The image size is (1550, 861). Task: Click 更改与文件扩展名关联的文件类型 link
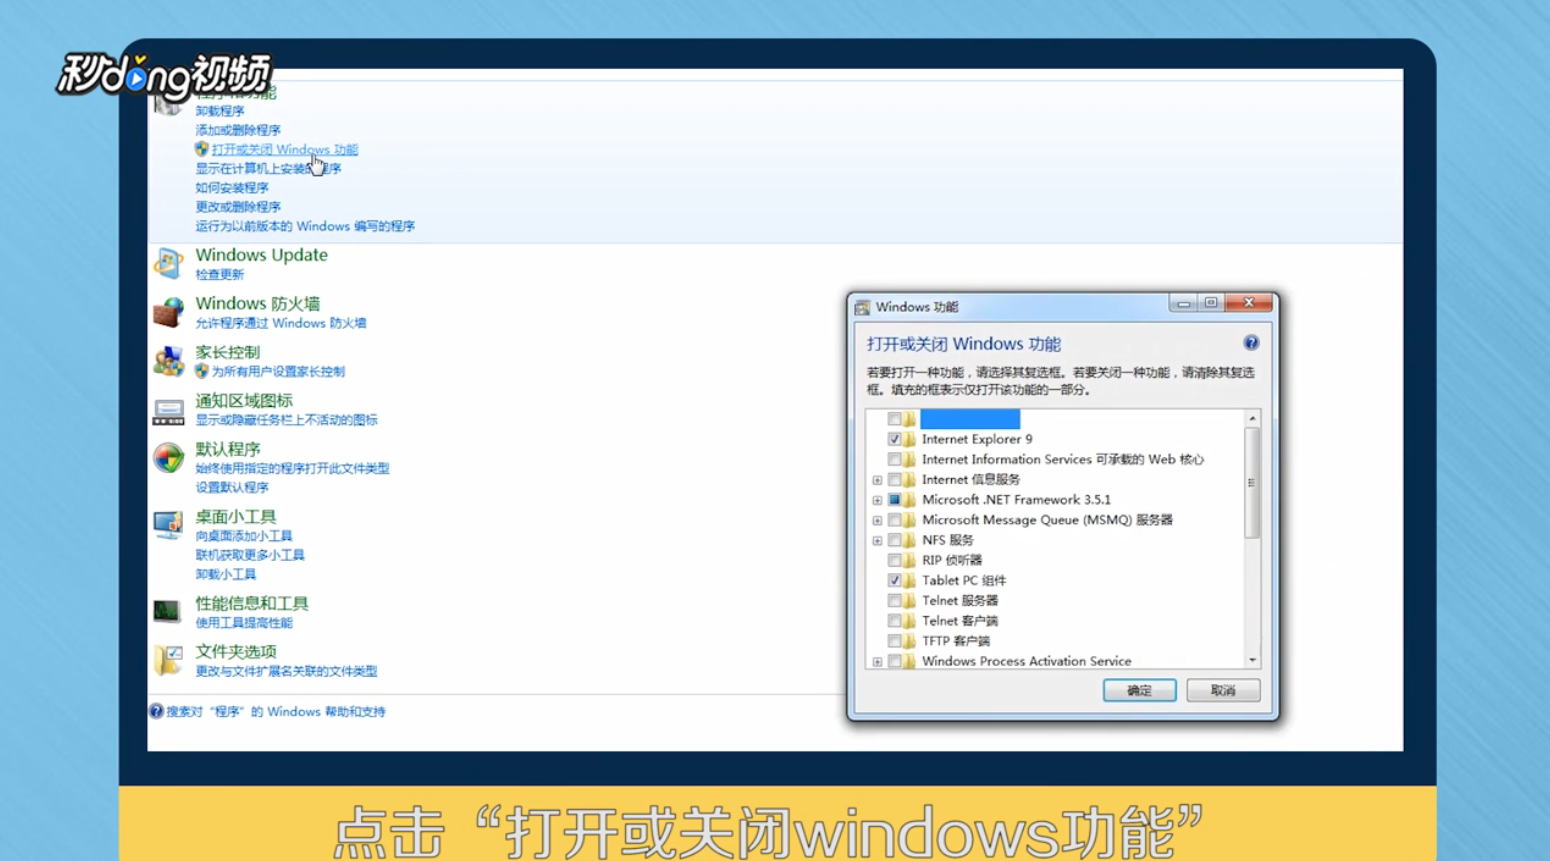click(x=286, y=671)
